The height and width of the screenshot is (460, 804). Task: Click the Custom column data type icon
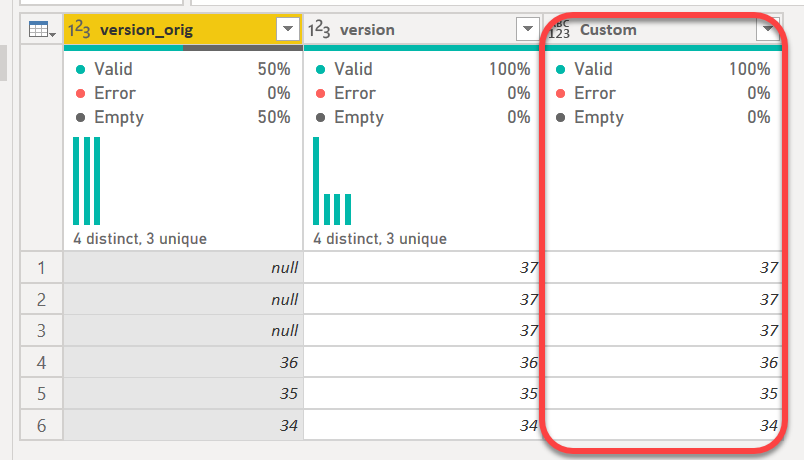(x=559, y=30)
